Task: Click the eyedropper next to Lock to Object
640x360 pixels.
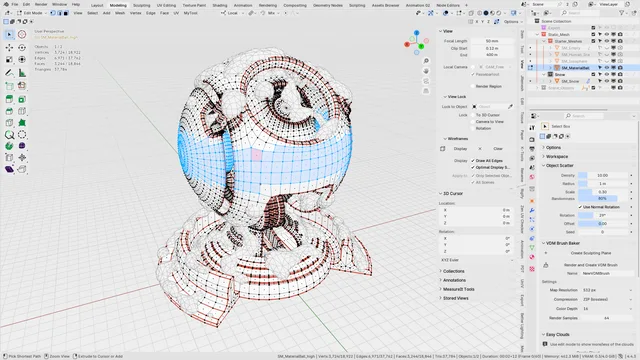Action: click(x=510, y=107)
